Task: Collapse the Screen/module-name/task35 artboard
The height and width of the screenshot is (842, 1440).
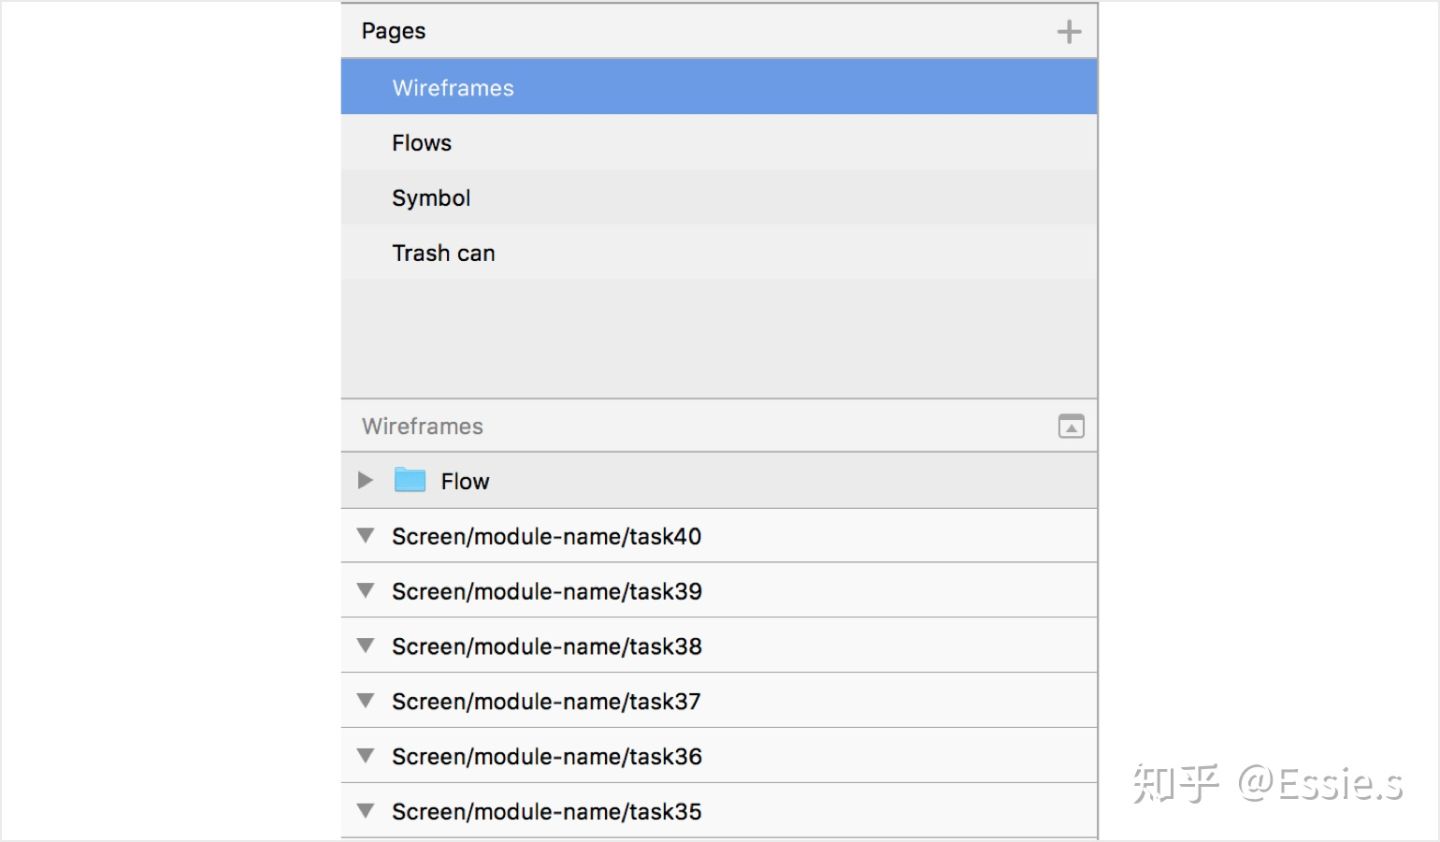Action: pos(366,811)
